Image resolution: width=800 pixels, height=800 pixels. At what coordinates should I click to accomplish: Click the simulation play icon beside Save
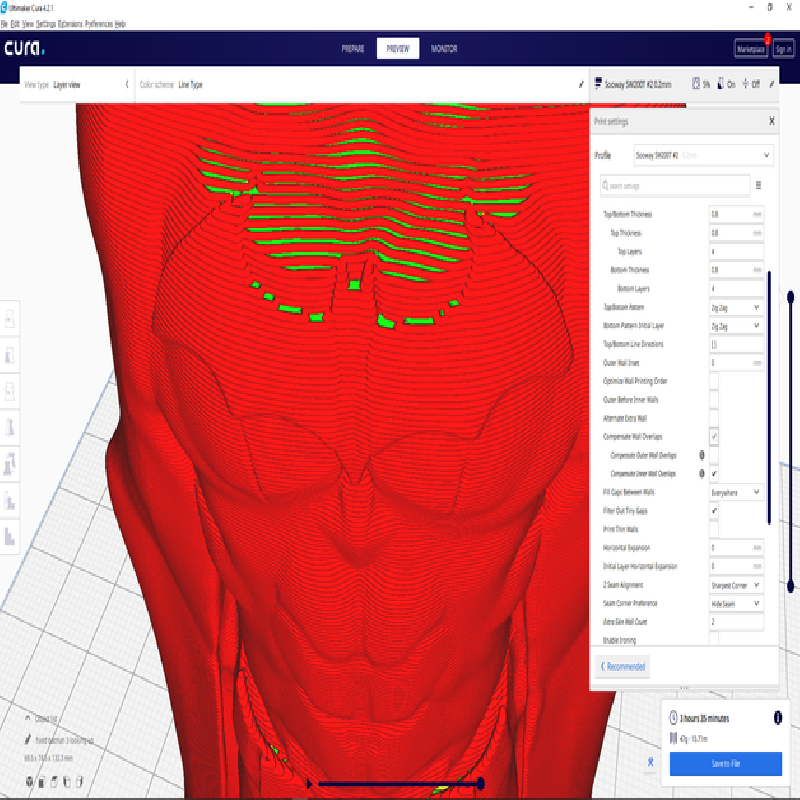click(x=651, y=763)
